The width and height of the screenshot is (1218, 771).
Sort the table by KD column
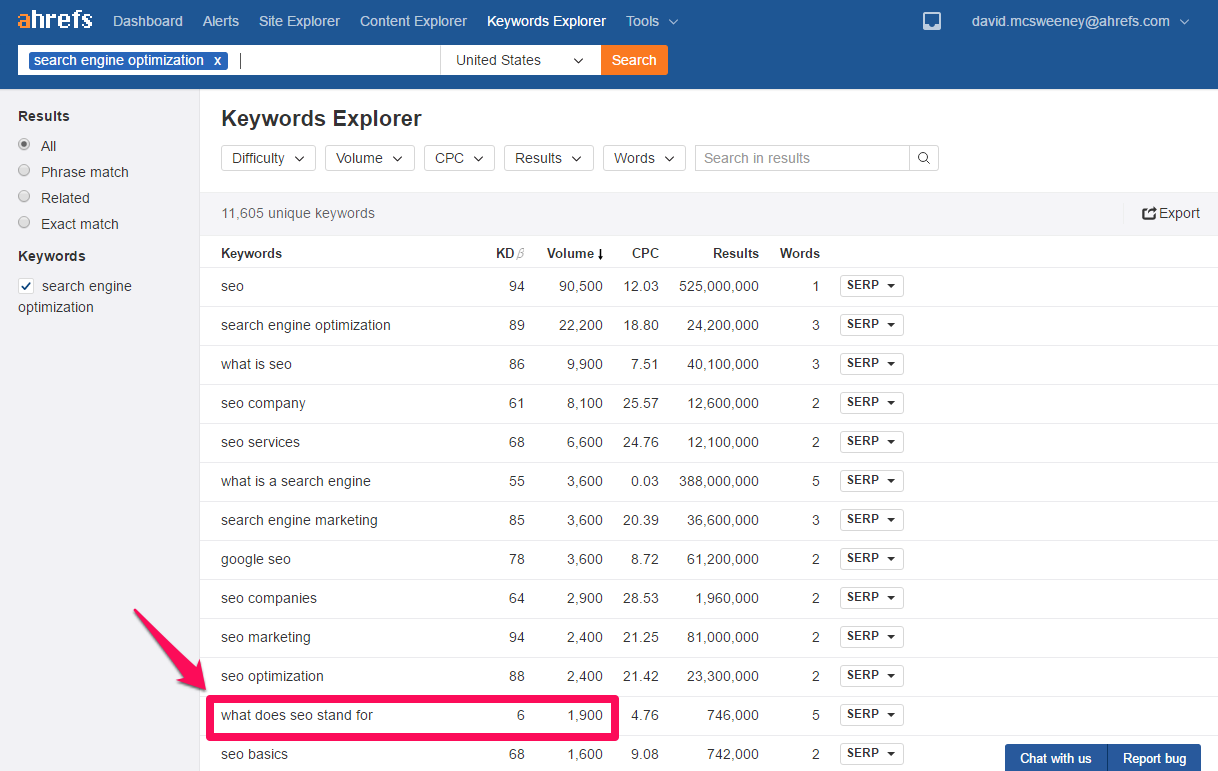505,254
